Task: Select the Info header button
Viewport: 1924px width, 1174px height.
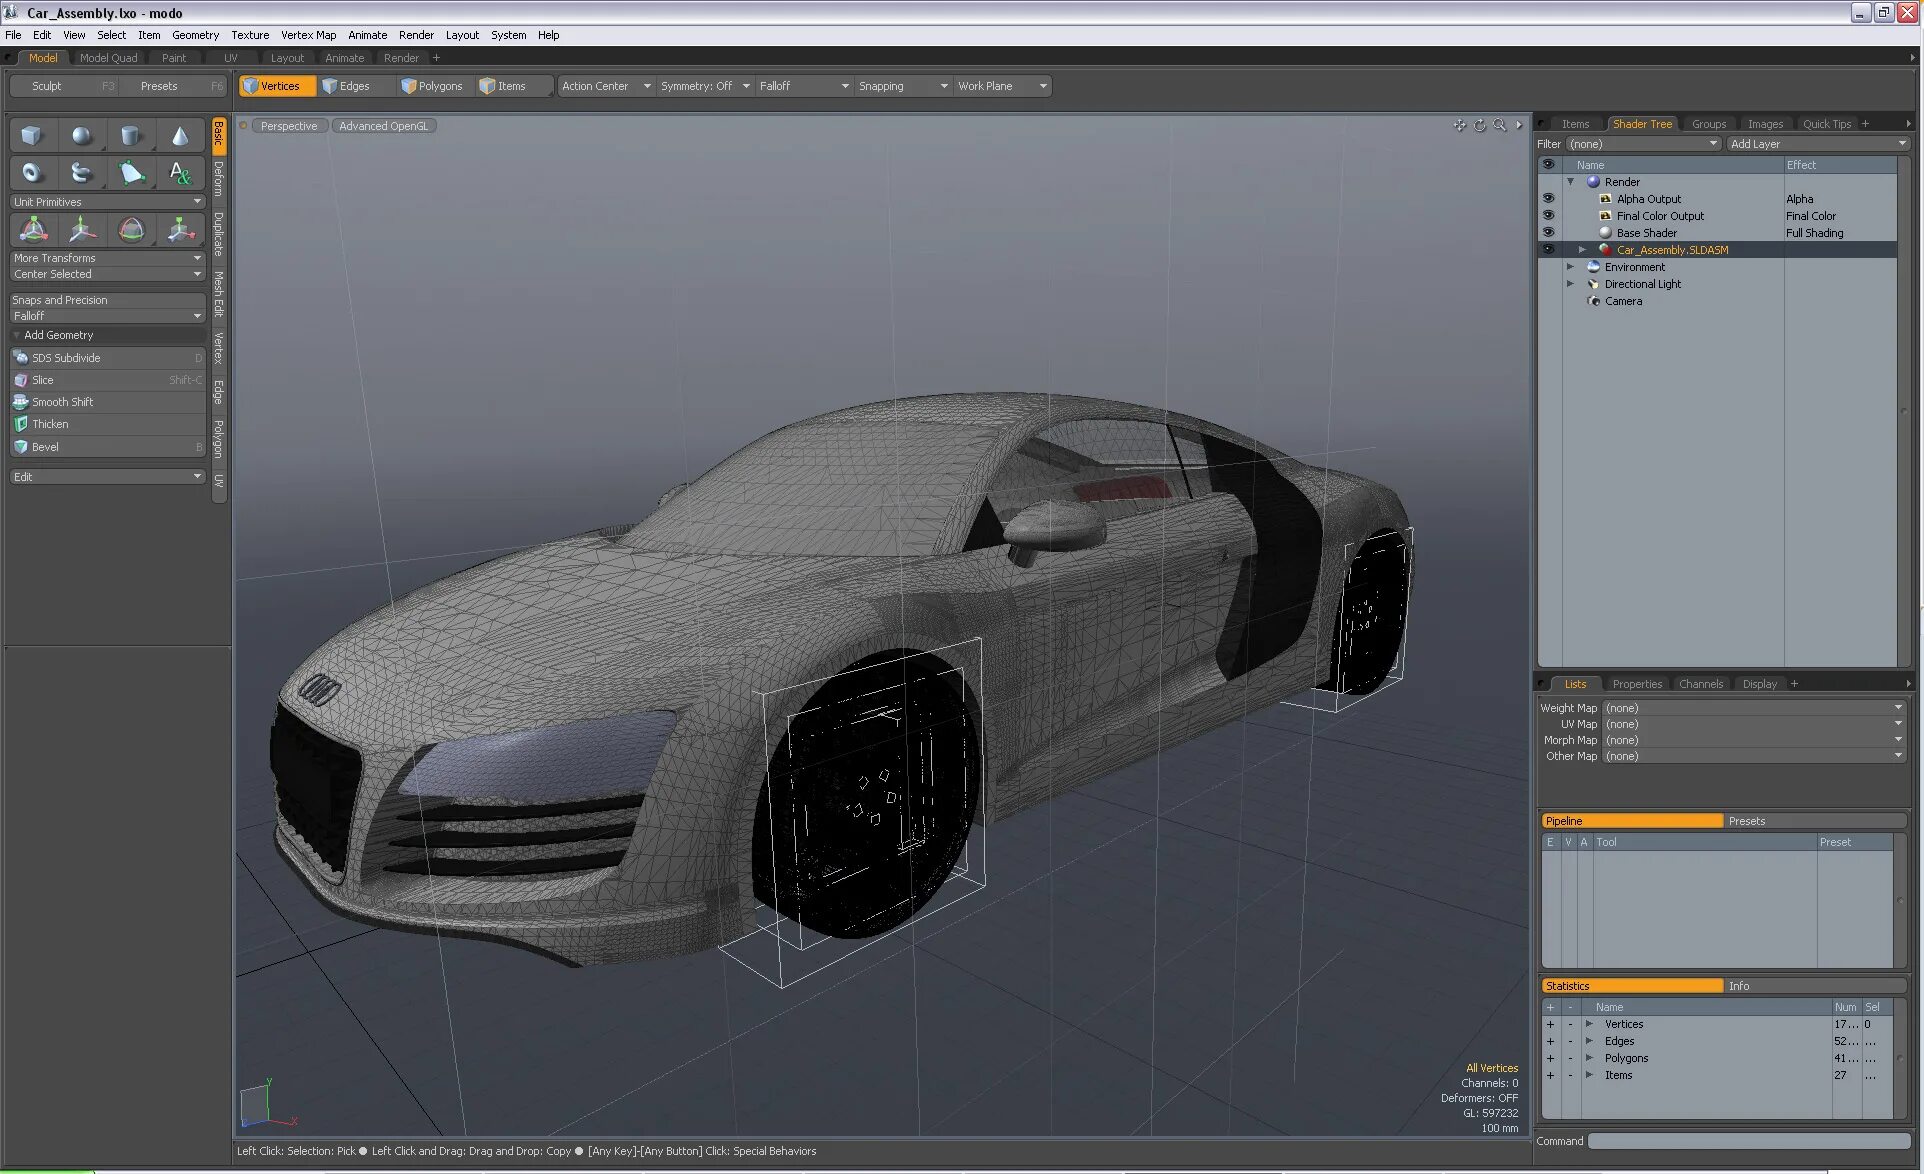Action: (1816, 986)
